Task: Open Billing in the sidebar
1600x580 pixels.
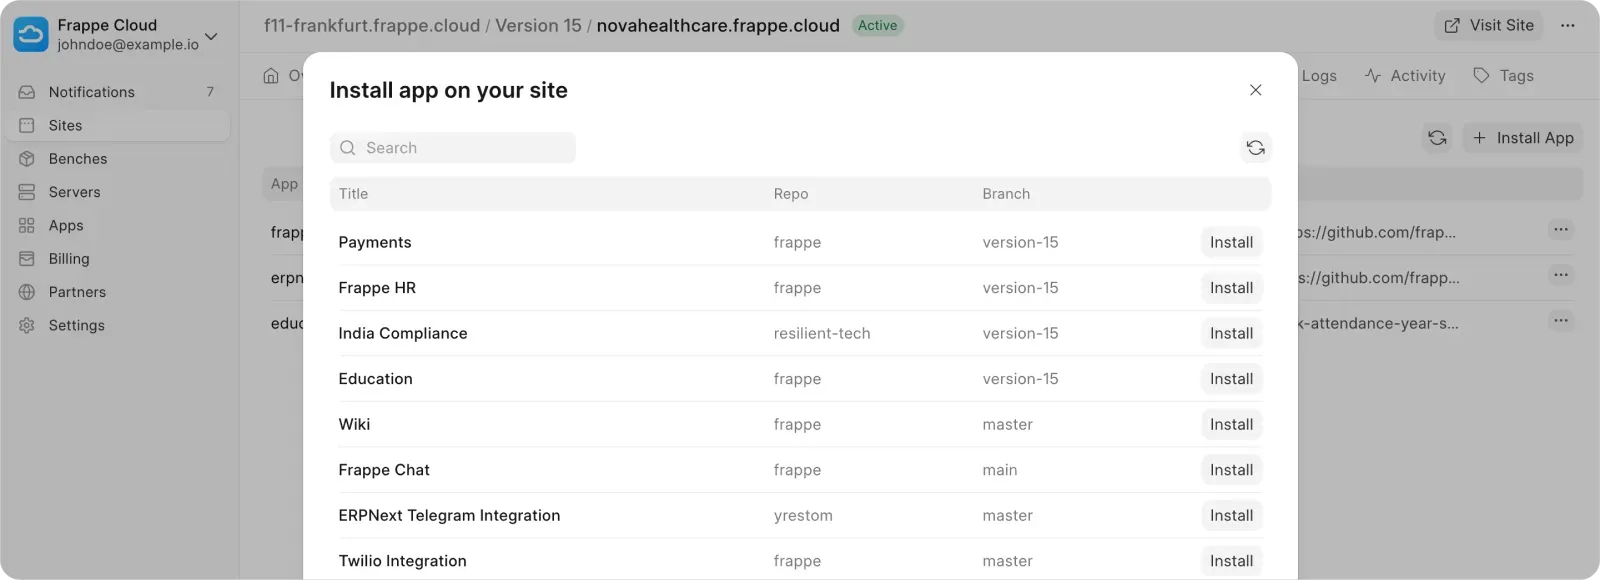Action: 116,259
